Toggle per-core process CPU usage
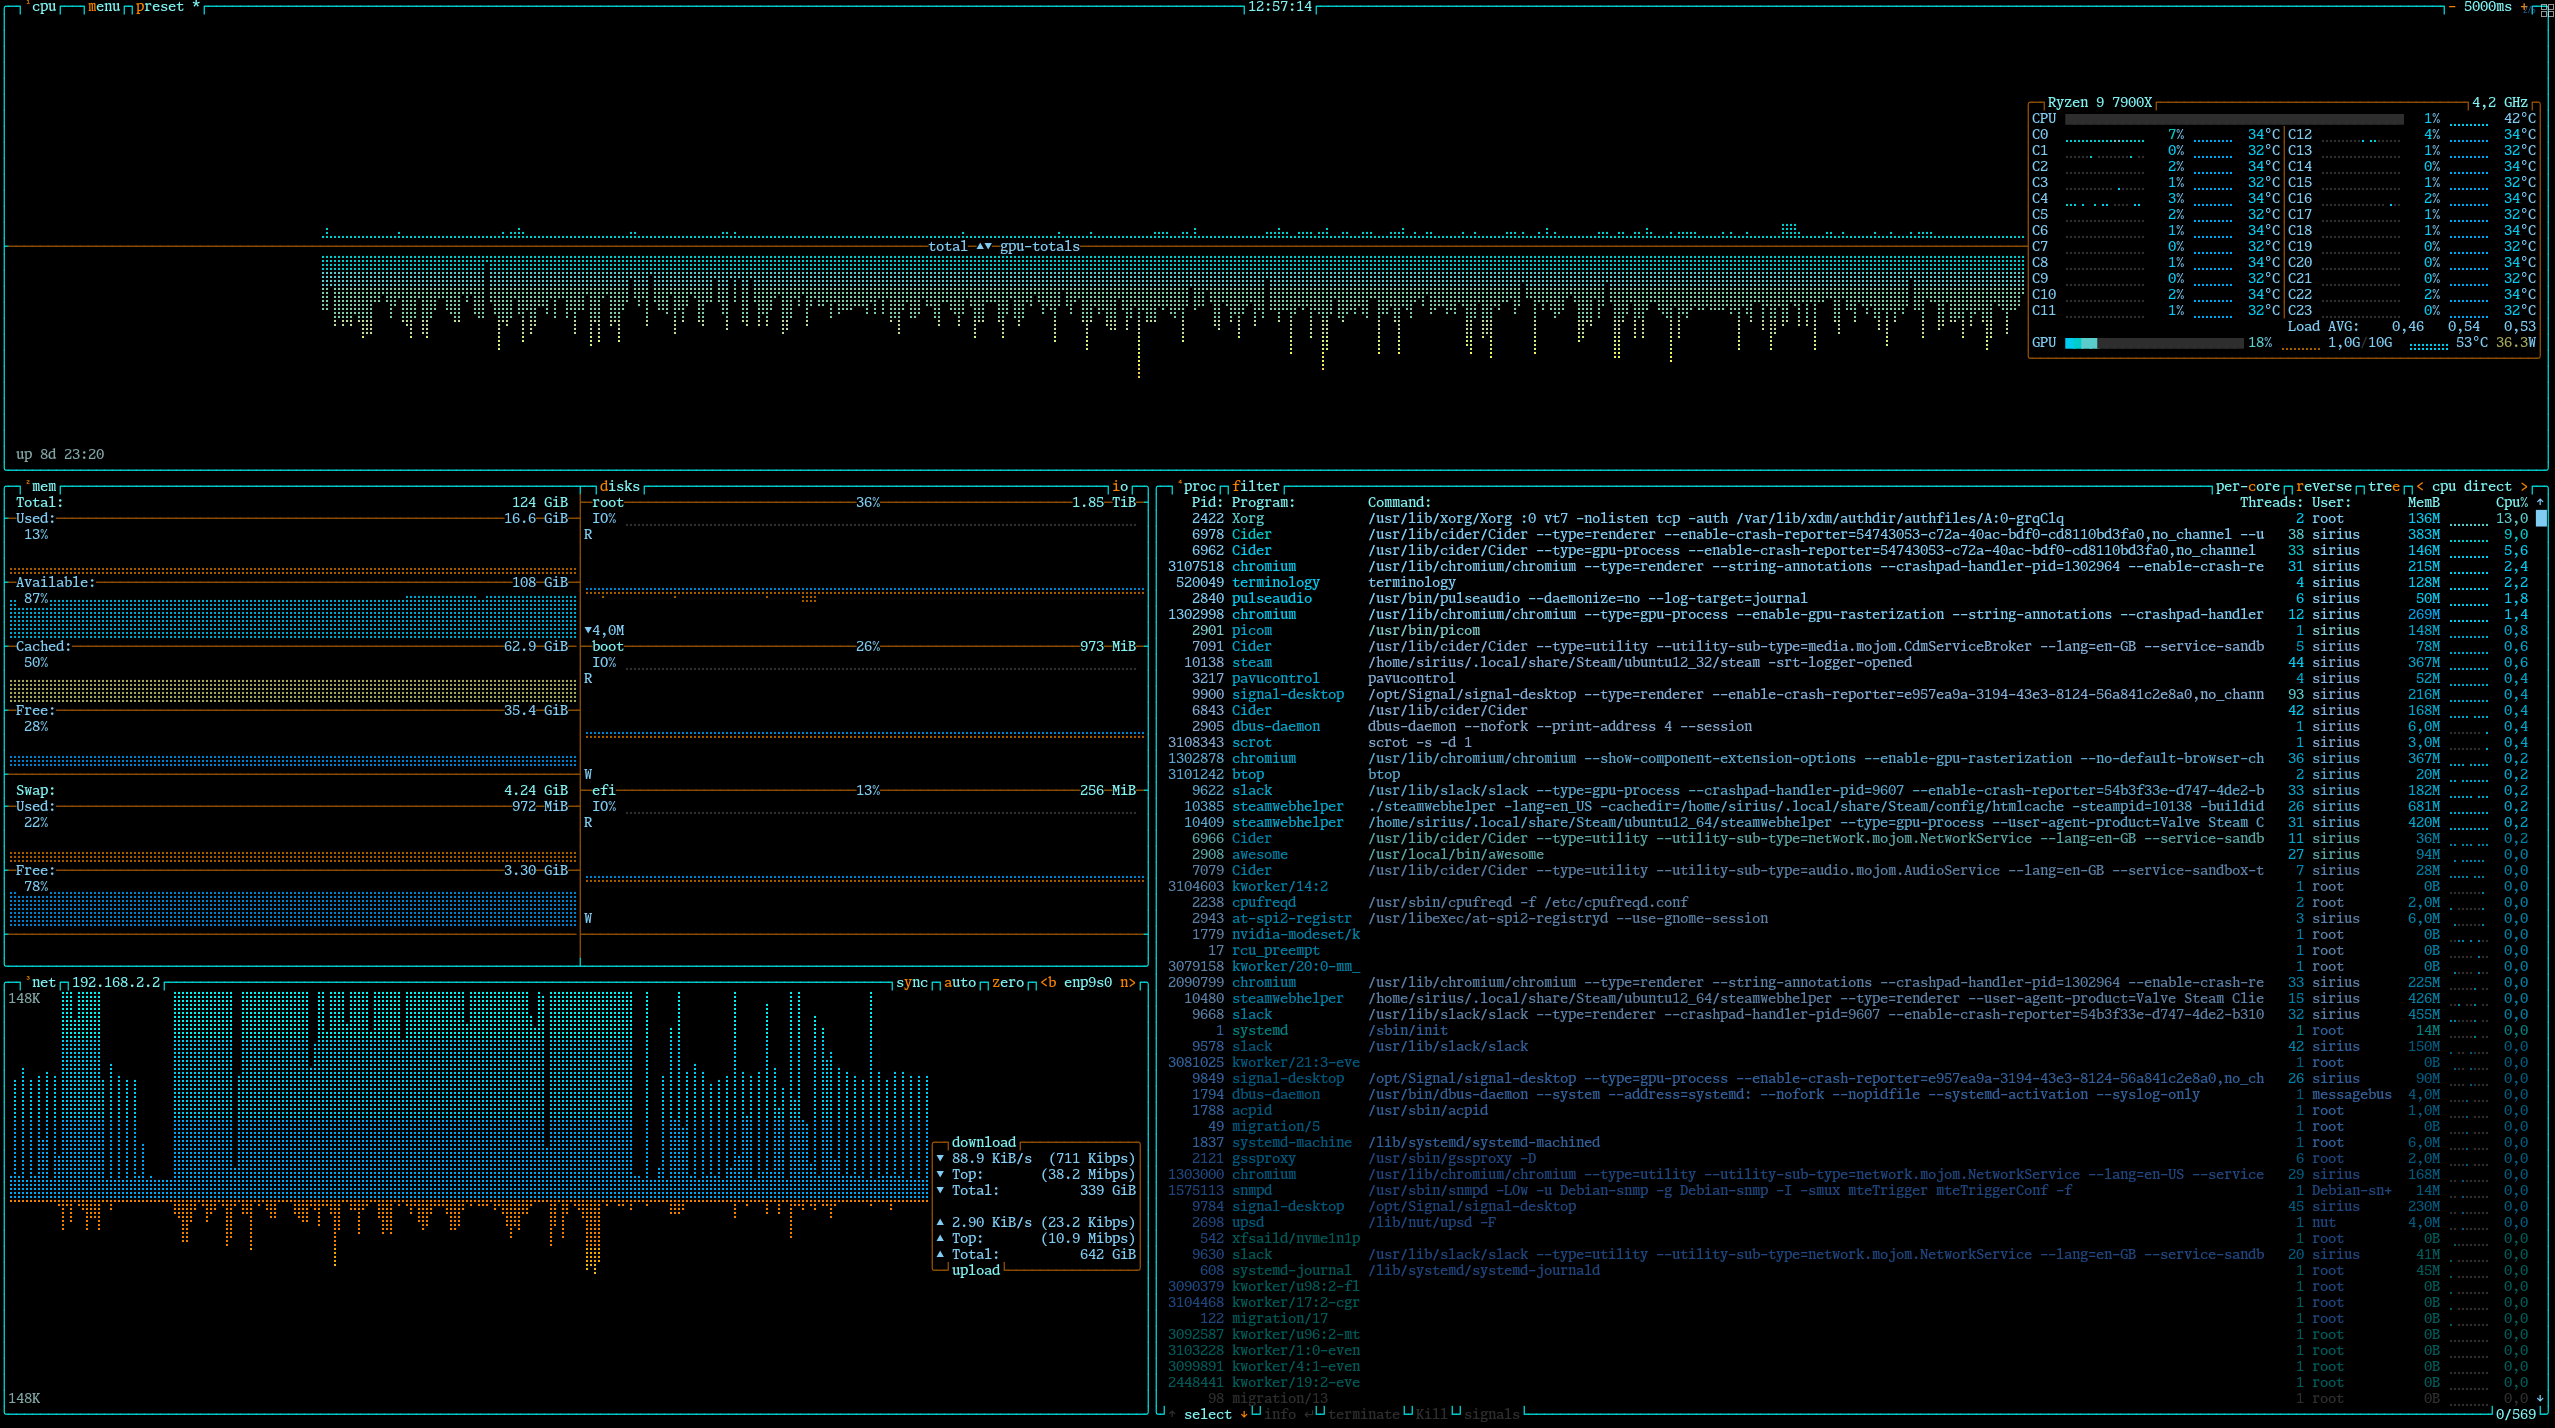2555x1428 pixels. [x=2248, y=487]
